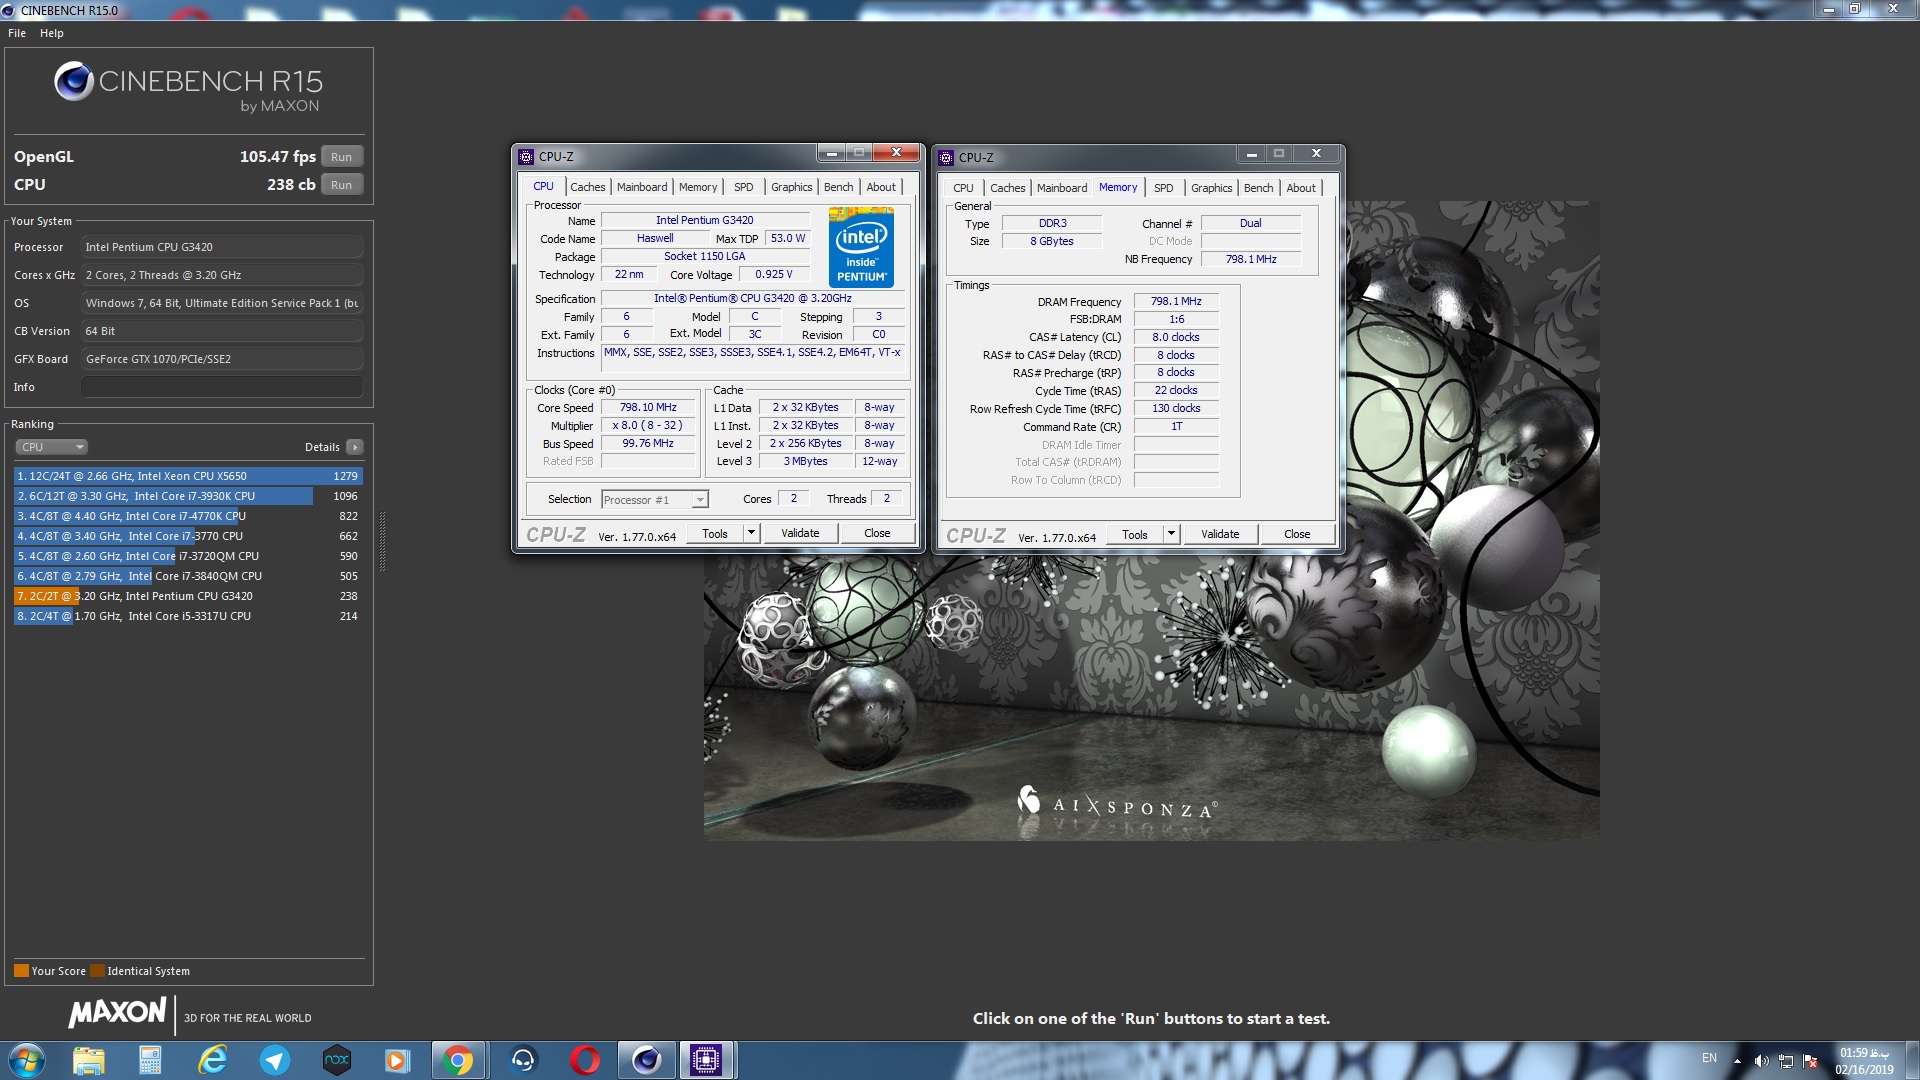Run the CPU benchmark test
This screenshot has height=1080, width=1920.
point(341,185)
